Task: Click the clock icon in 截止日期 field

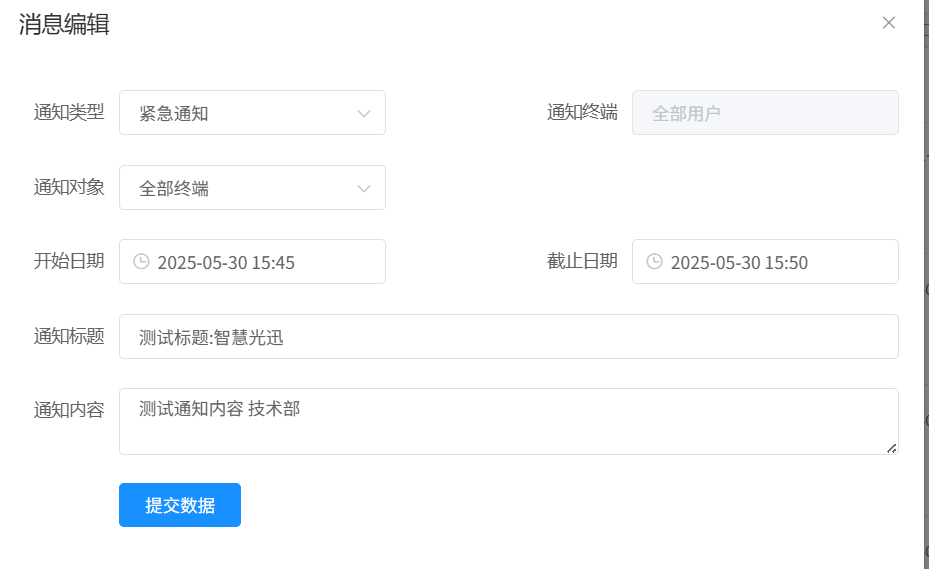Action: pyautogui.click(x=655, y=262)
